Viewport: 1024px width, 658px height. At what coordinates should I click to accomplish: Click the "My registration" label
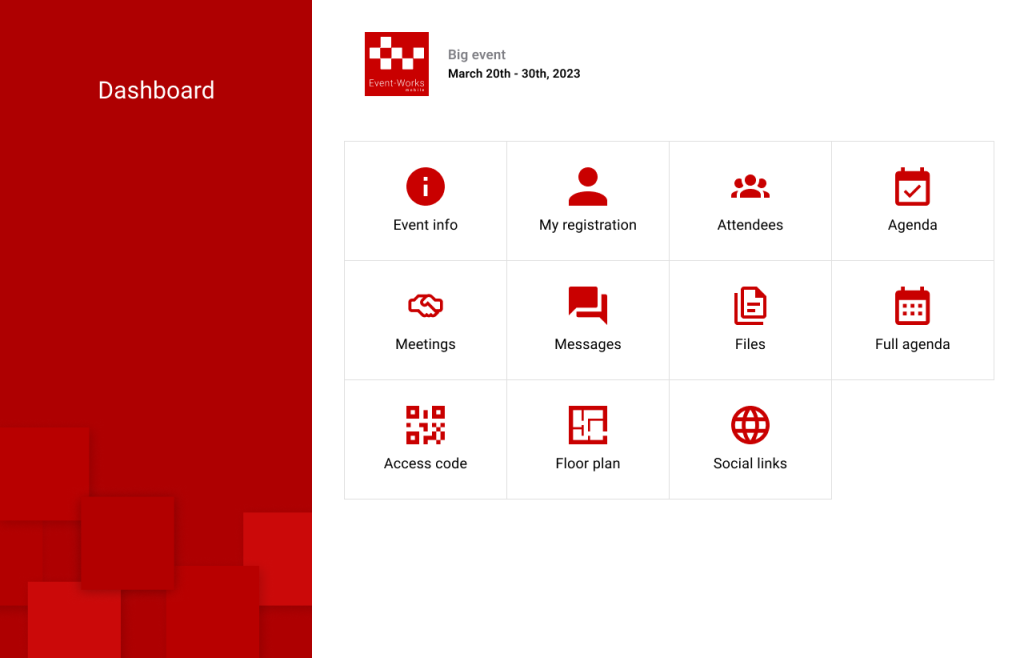pos(588,225)
